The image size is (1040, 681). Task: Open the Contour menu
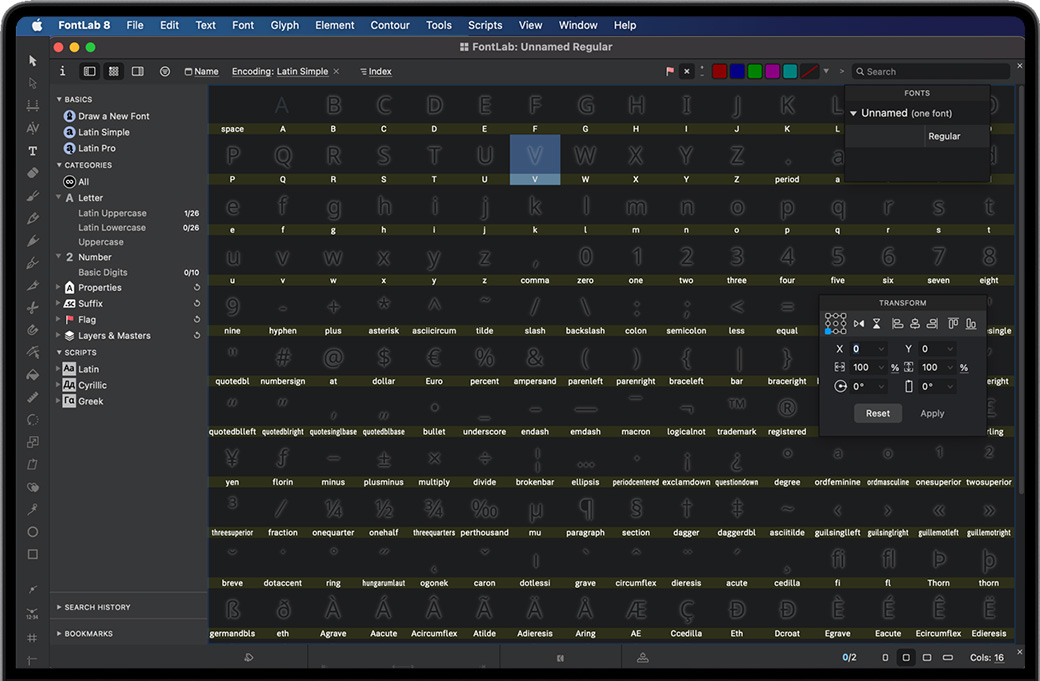pyautogui.click(x=389, y=25)
